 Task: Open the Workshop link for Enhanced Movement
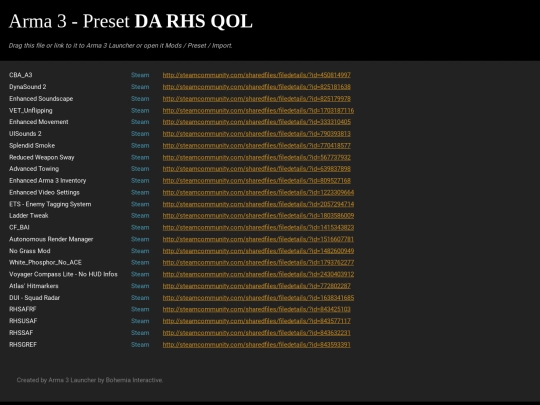pos(257,122)
